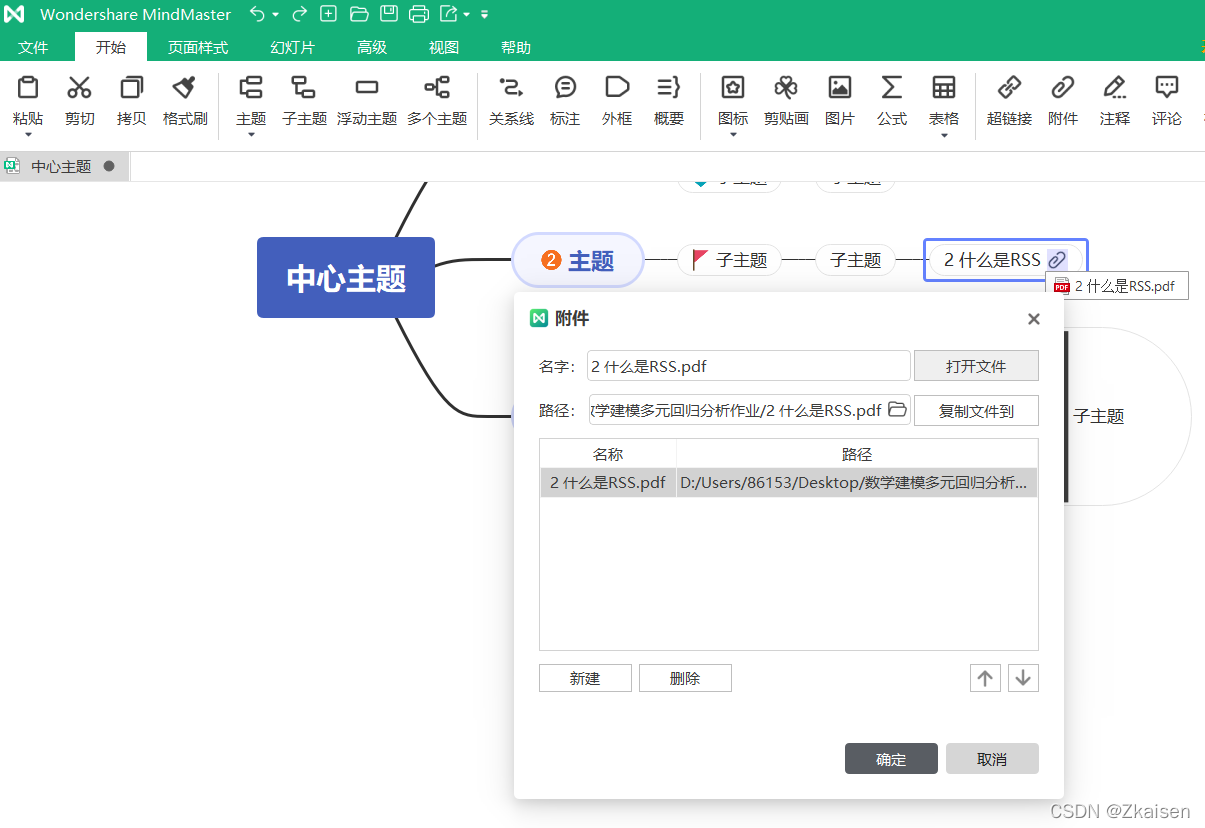This screenshot has height=828, width=1205.
Task: Click the Copy (拷贝) tool
Action: pyautogui.click(x=131, y=101)
